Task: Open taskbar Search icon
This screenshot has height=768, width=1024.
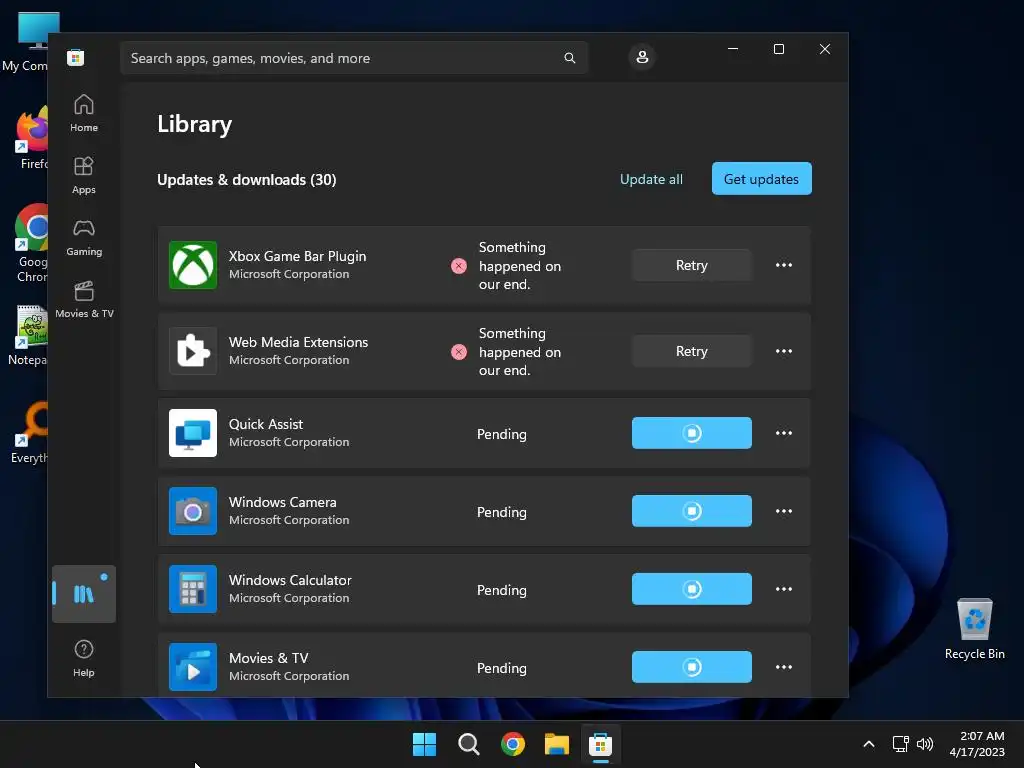Action: click(x=469, y=744)
